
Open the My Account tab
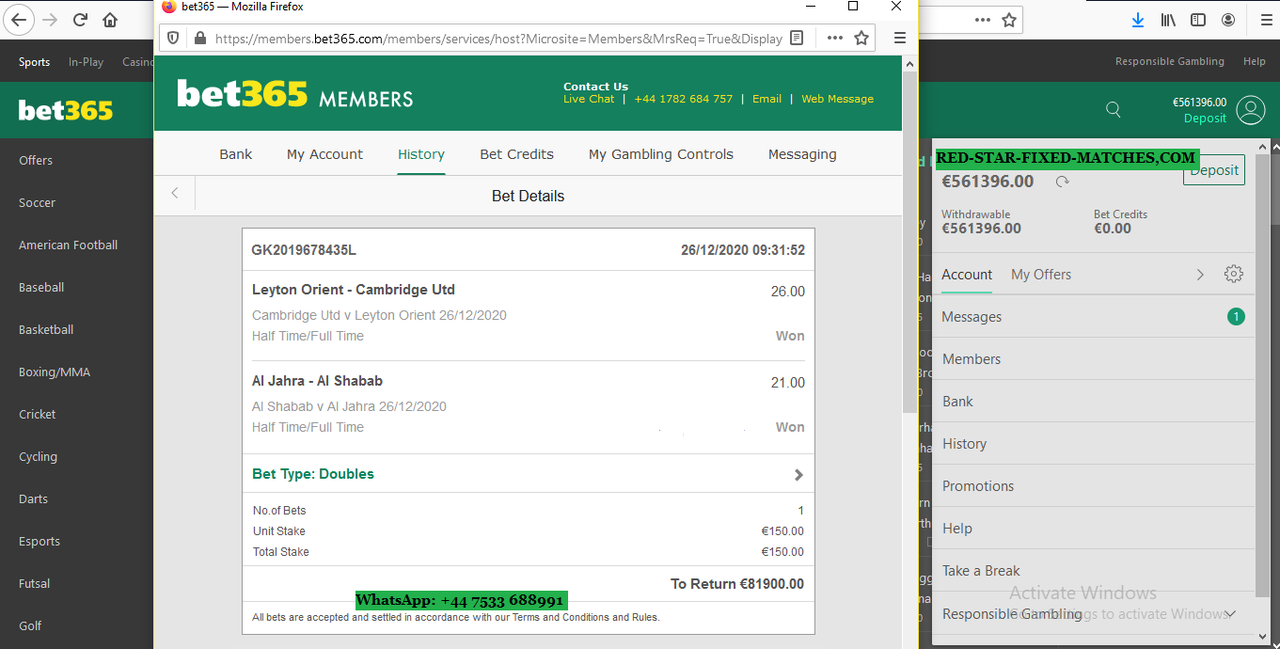click(x=325, y=154)
